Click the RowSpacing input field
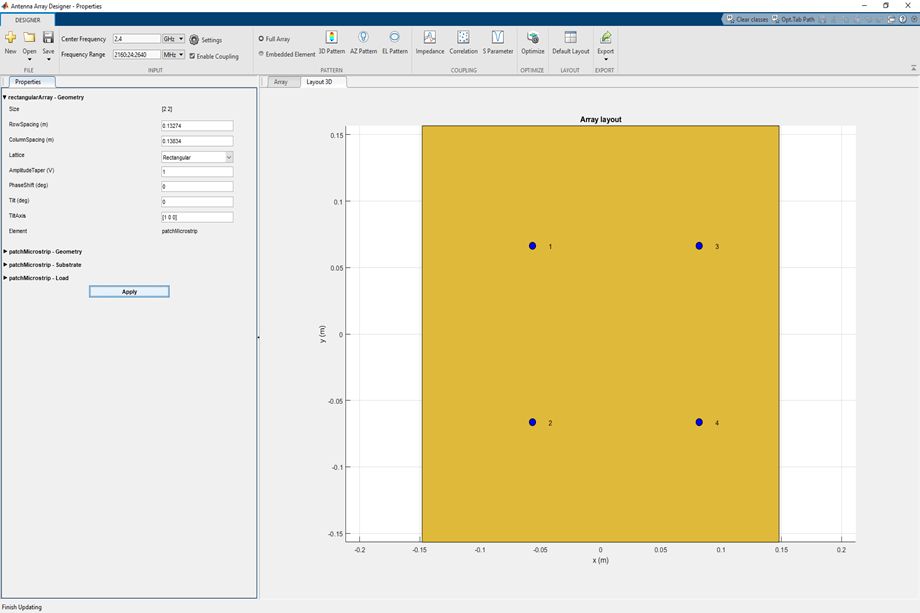Image resolution: width=920 pixels, height=613 pixels. tap(197, 126)
